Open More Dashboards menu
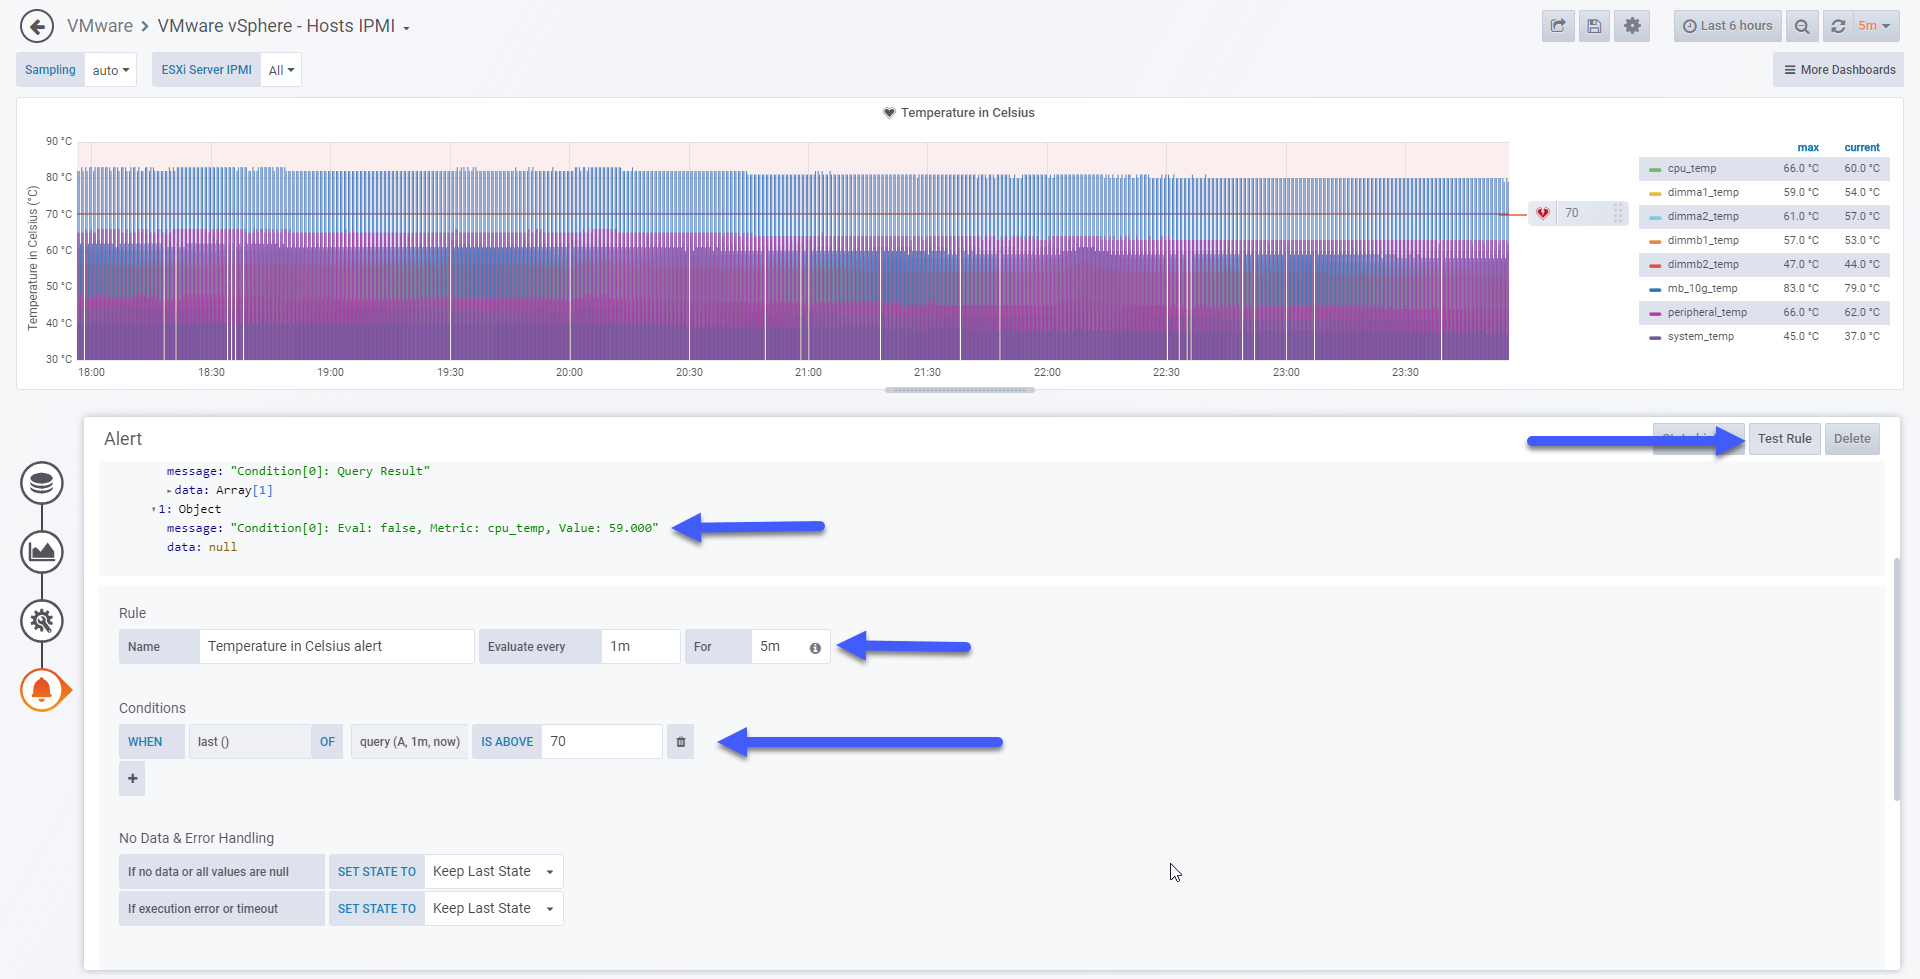Screen dimensions: 1920x979 click(1839, 70)
